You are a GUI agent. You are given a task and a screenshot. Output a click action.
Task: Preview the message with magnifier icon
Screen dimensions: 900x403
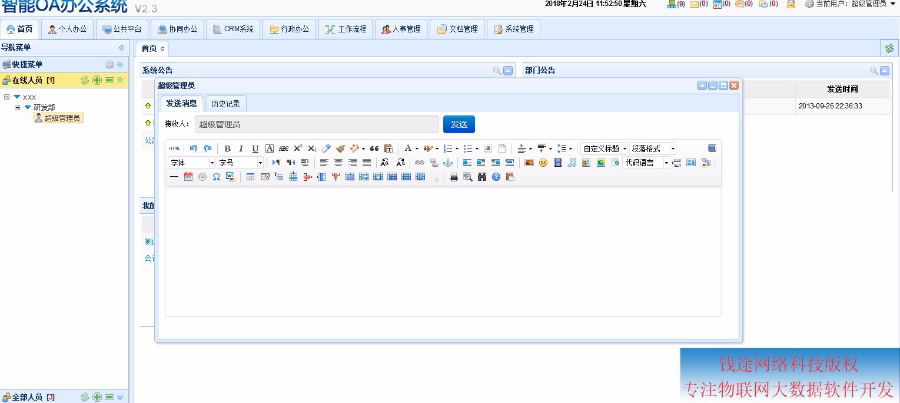pos(468,177)
